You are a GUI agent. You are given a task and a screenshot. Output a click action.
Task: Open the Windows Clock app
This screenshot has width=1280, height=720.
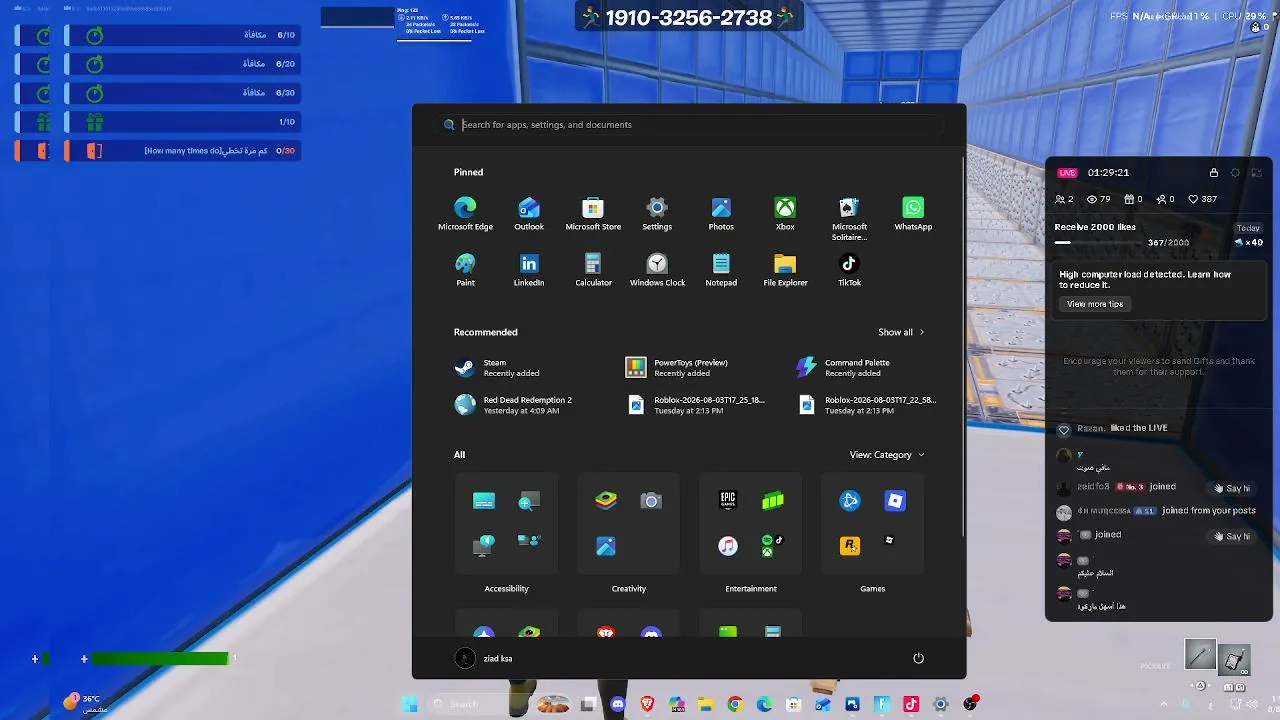point(657,269)
